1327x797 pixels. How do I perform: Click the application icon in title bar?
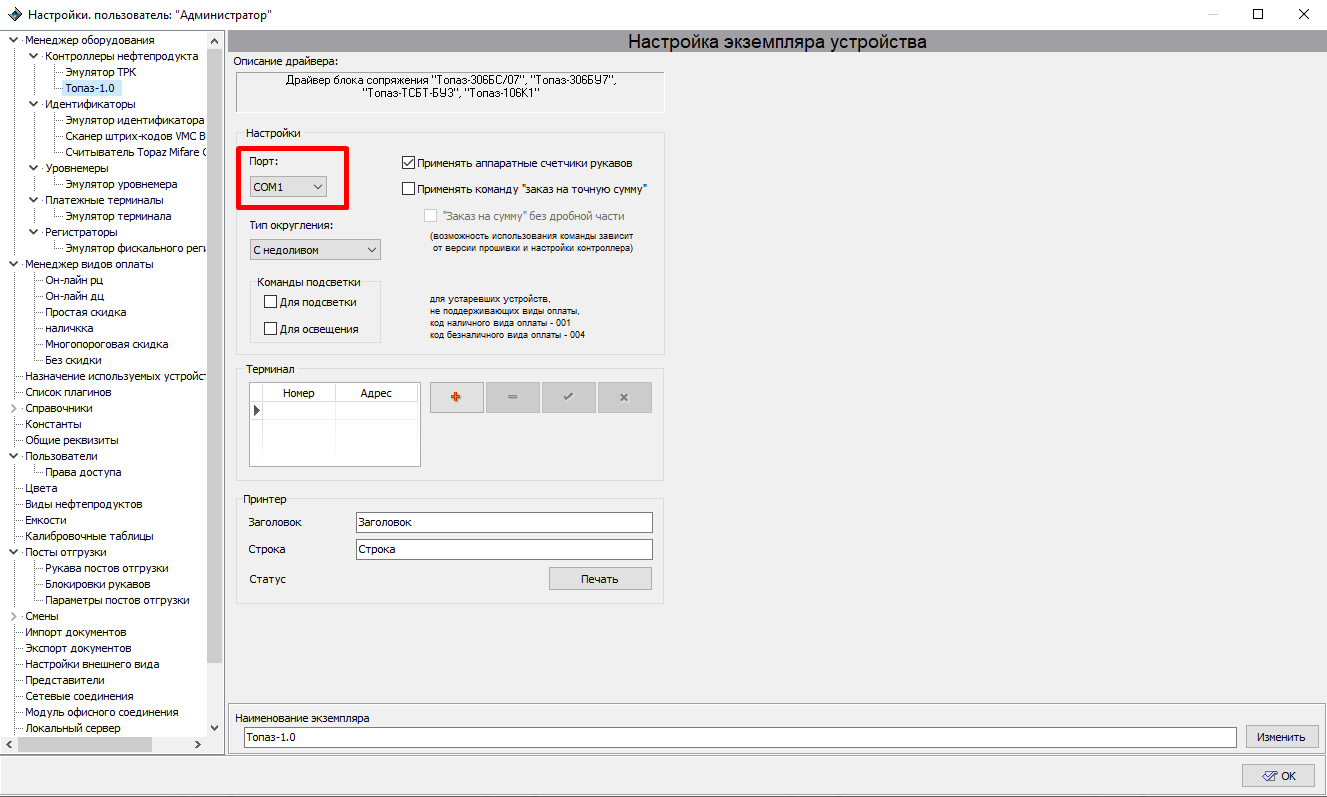(x=15, y=15)
